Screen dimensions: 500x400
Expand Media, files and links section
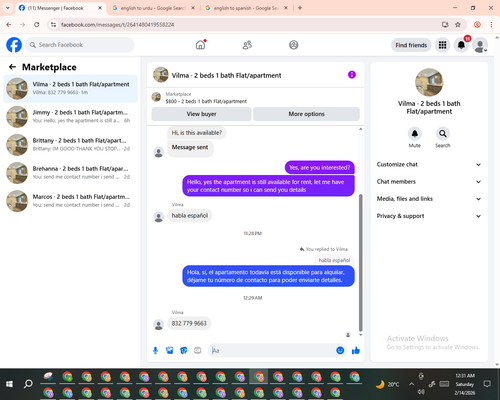pos(429,199)
